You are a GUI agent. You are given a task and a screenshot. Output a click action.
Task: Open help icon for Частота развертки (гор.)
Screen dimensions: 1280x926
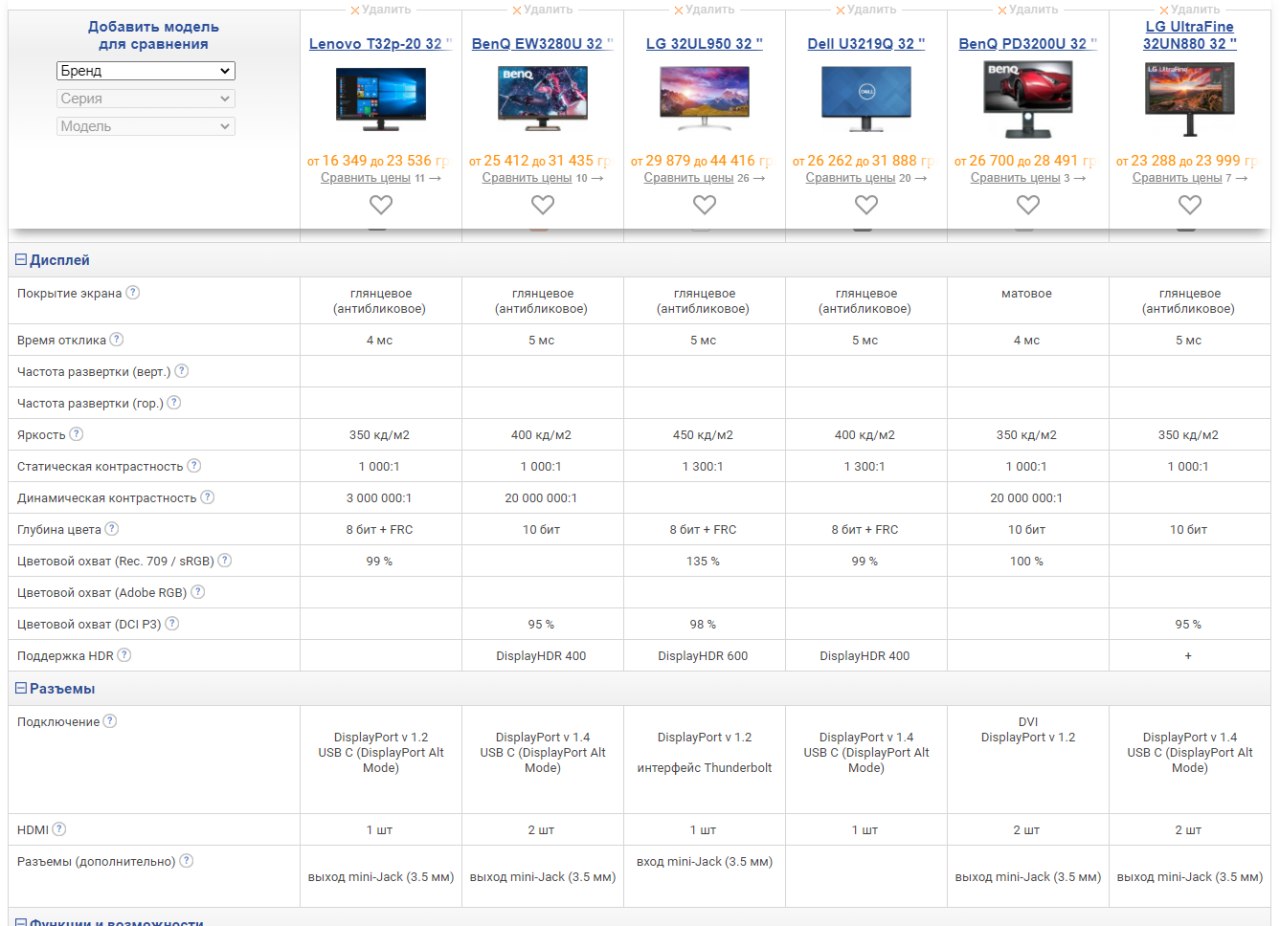tap(174, 403)
